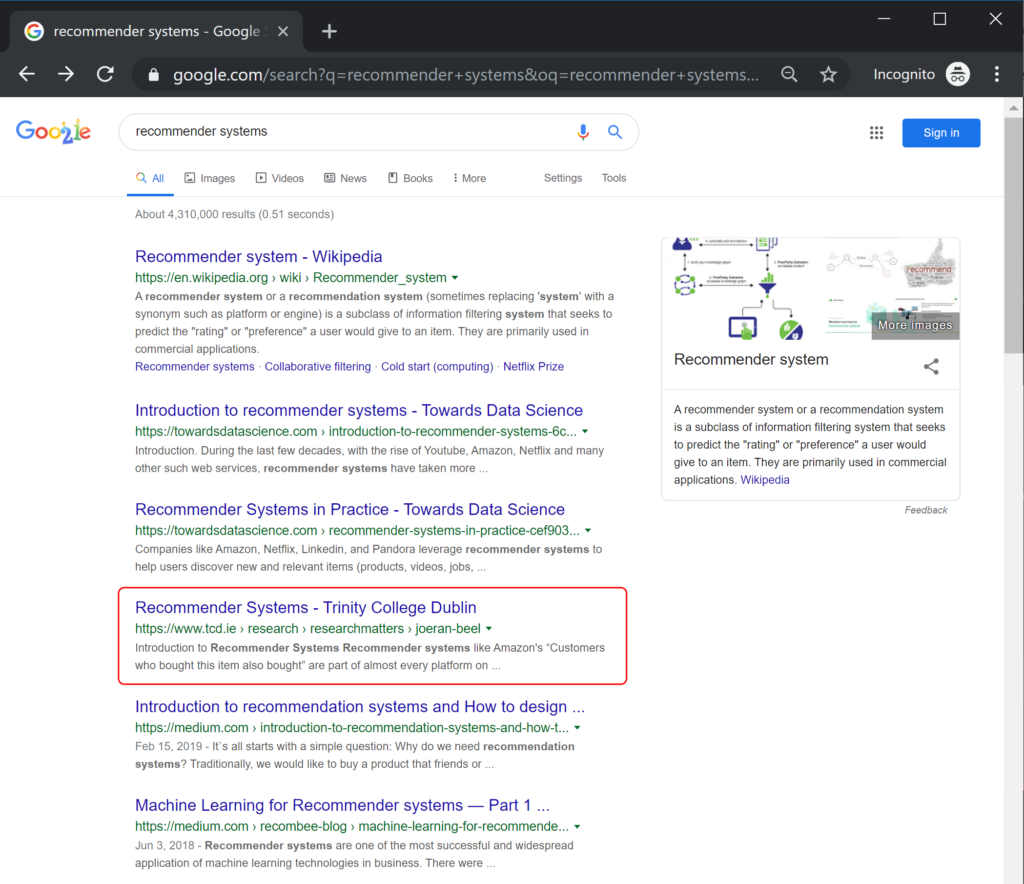The image size is (1024, 884).
Task: Close the recommender systems tab
Action: click(283, 31)
